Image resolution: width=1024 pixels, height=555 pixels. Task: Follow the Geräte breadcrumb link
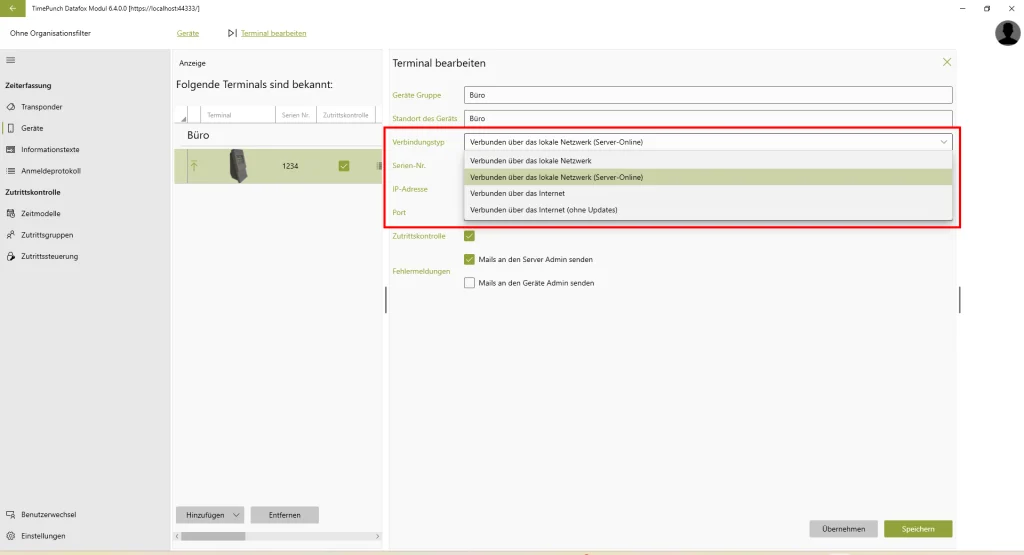pyautogui.click(x=187, y=33)
